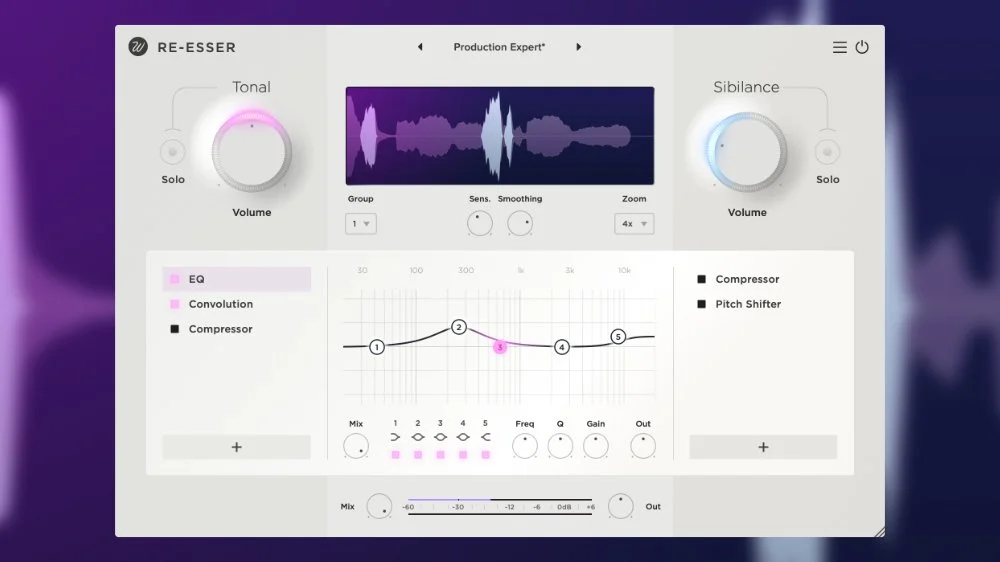Toggle band 4 enable square
1000x562 pixels.
tap(463, 455)
